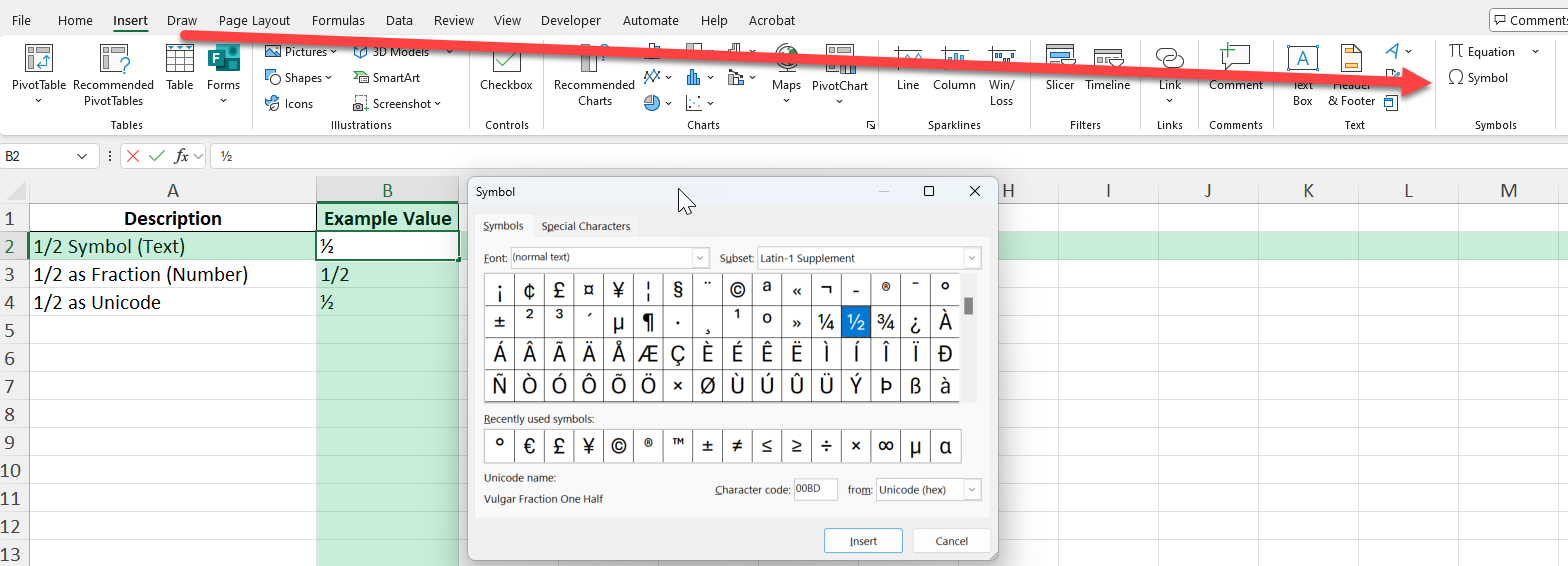
Task: Click the 3D Models button
Action: tap(392, 51)
